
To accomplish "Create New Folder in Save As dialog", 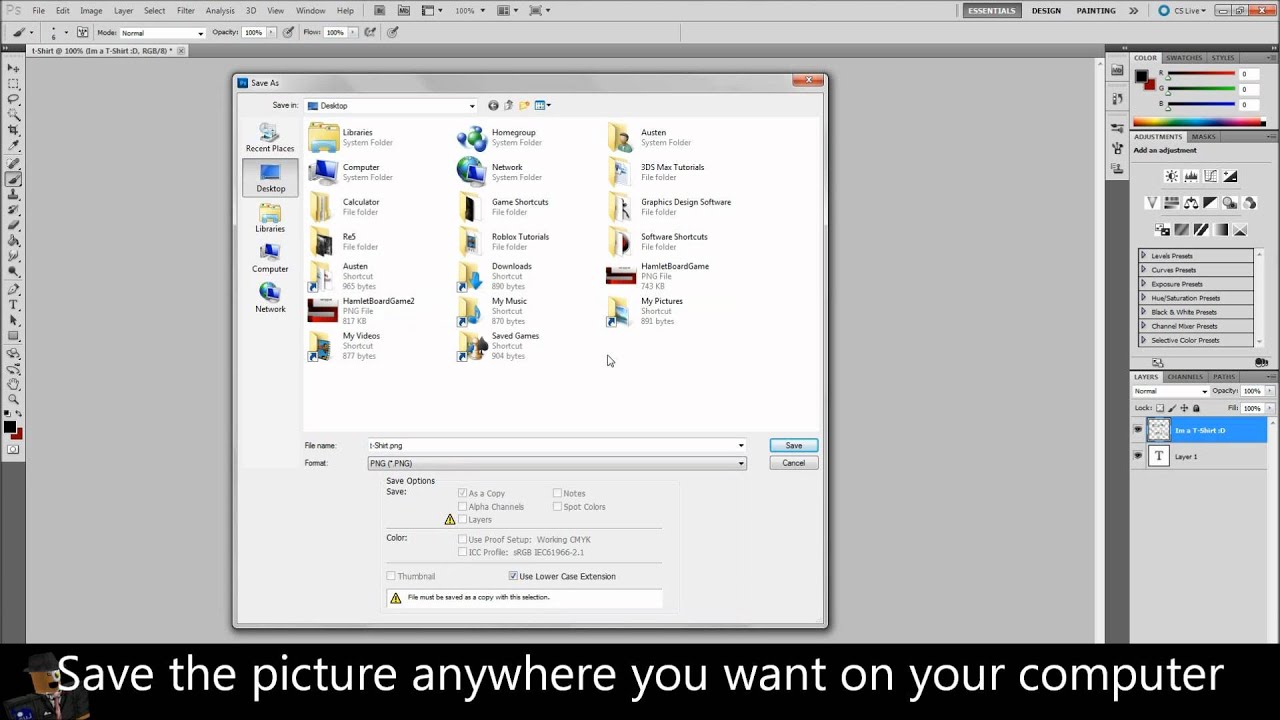I will [524, 105].
